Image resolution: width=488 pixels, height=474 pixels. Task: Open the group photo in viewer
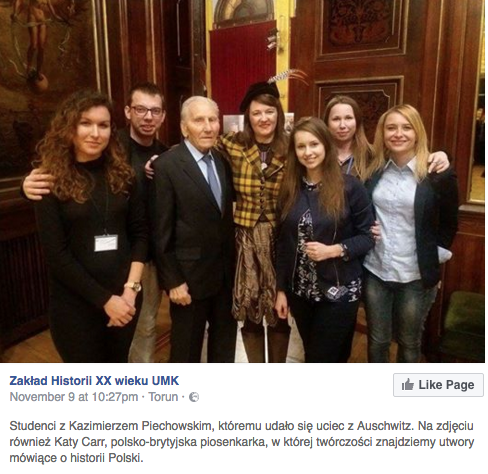point(243,181)
